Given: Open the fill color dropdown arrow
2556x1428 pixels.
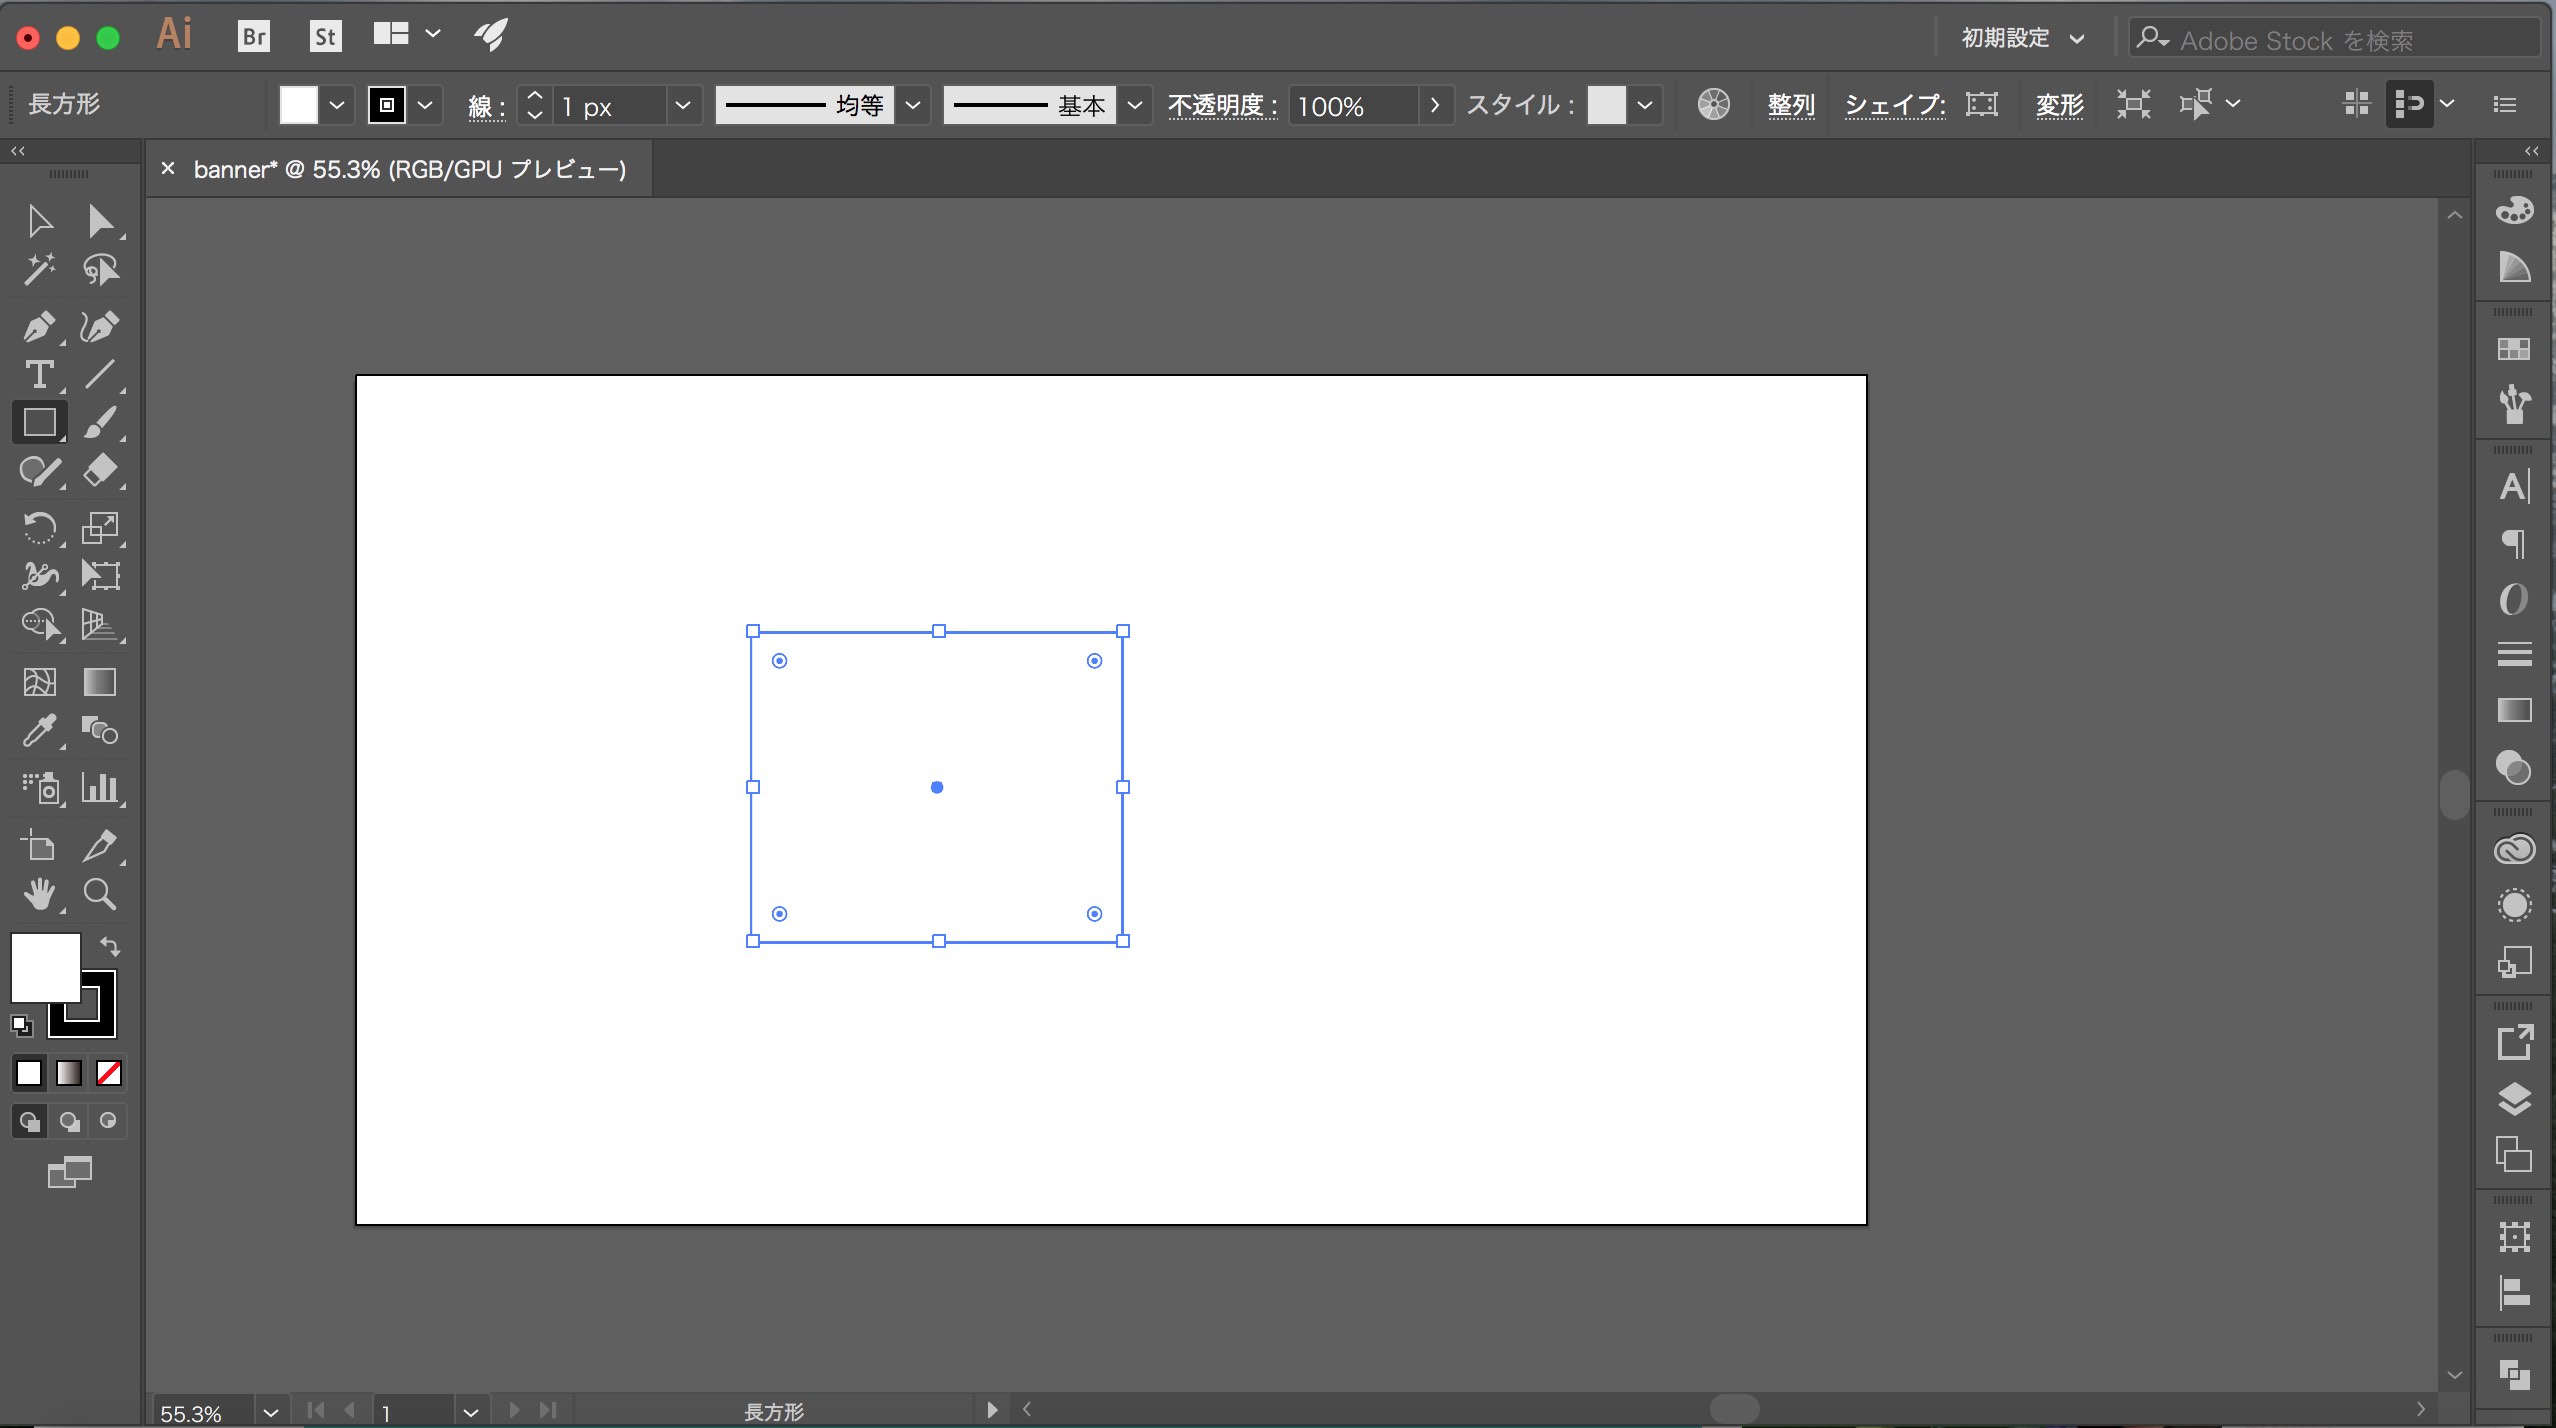Looking at the screenshot, I should click(x=337, y=105).
